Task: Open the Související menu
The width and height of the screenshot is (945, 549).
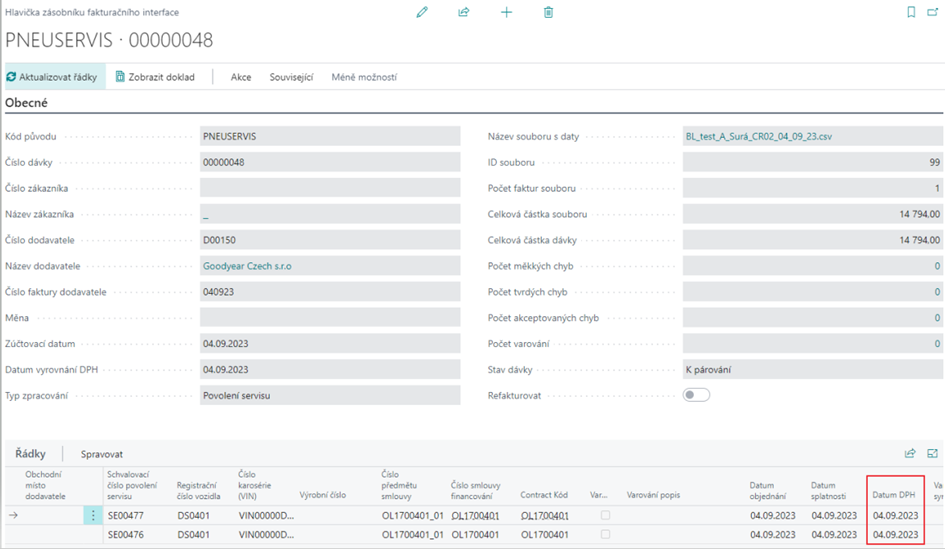Action: 291,77
